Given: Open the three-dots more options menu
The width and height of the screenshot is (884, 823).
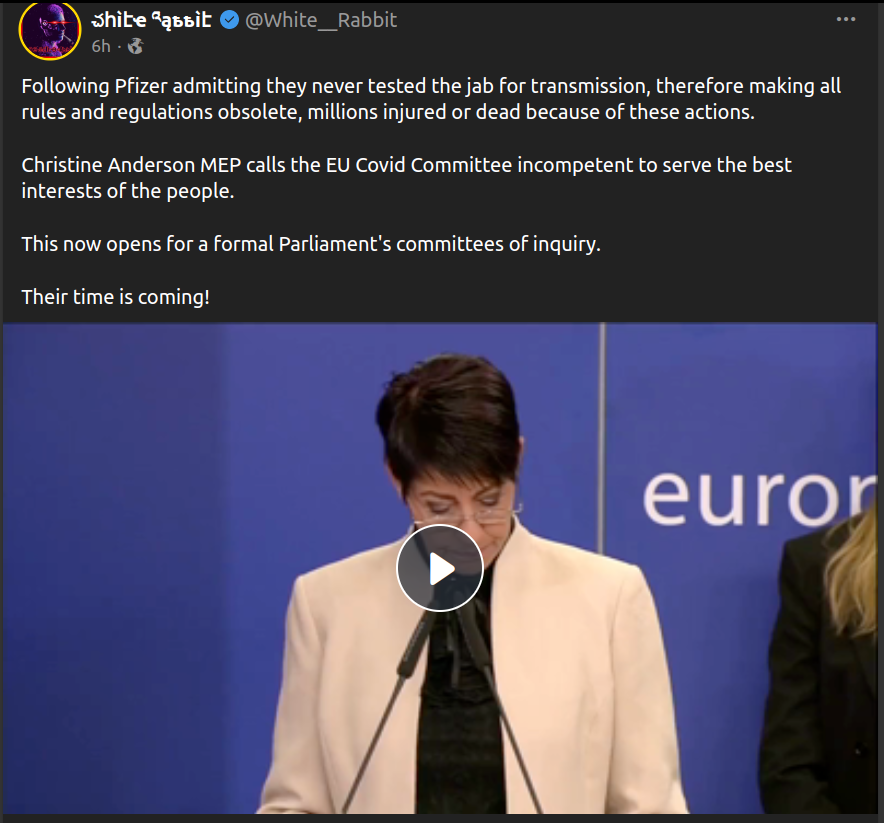Looking at the screenshot, I should [846, 19].
